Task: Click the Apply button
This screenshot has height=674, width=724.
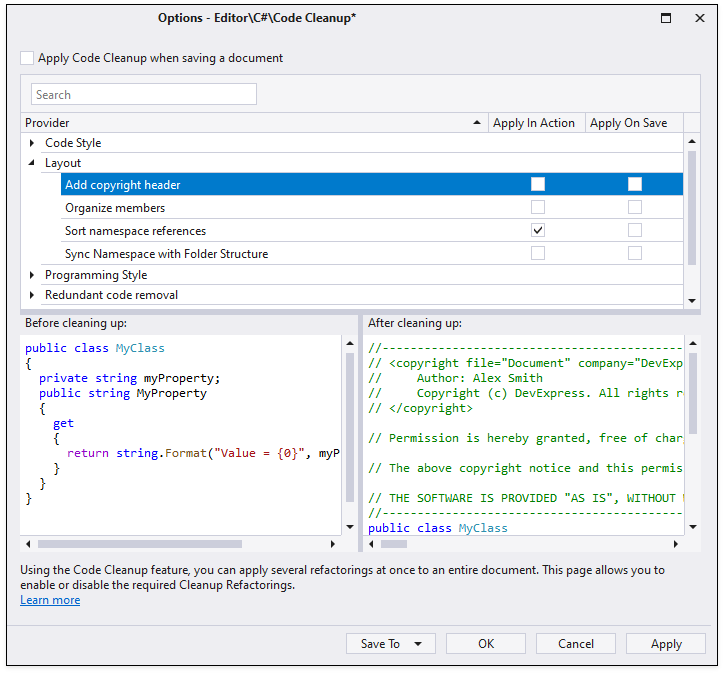Action: [x=666, y=644]
